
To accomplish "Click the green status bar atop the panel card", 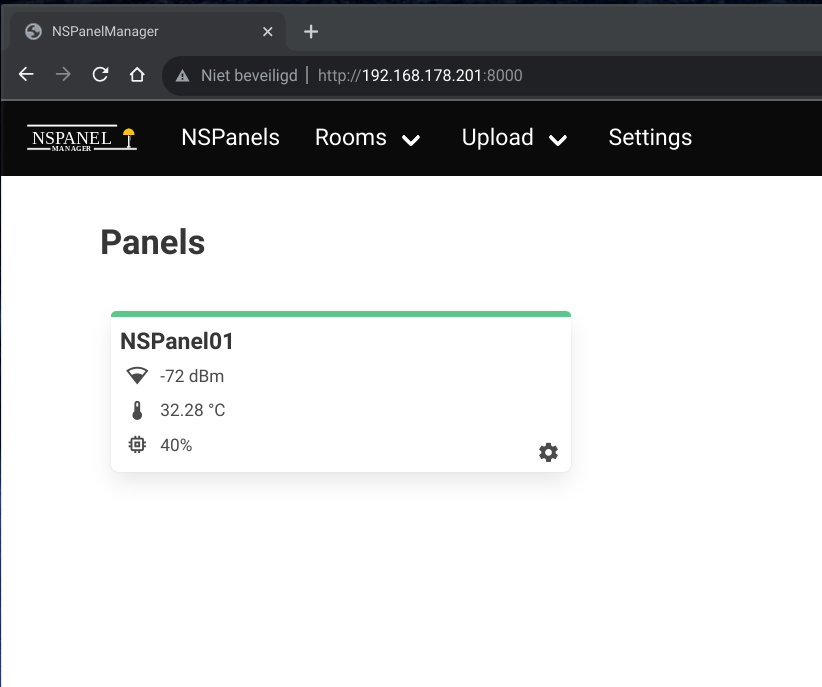I will pyautogui.click(x=341, y=312).
